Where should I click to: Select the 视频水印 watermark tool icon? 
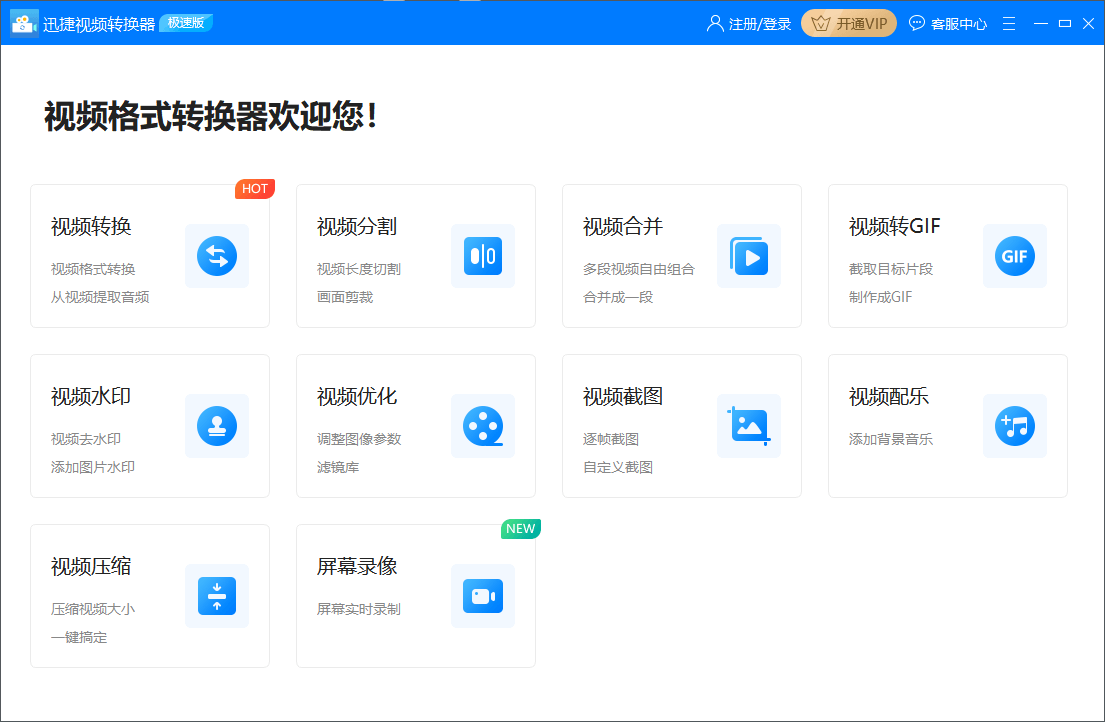217,426
